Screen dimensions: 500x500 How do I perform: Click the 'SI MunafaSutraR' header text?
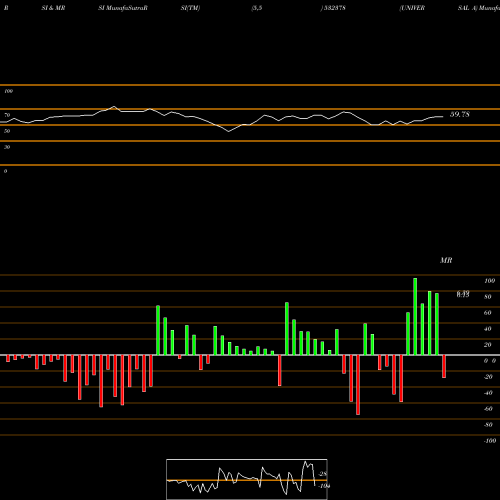pos(123,8)
